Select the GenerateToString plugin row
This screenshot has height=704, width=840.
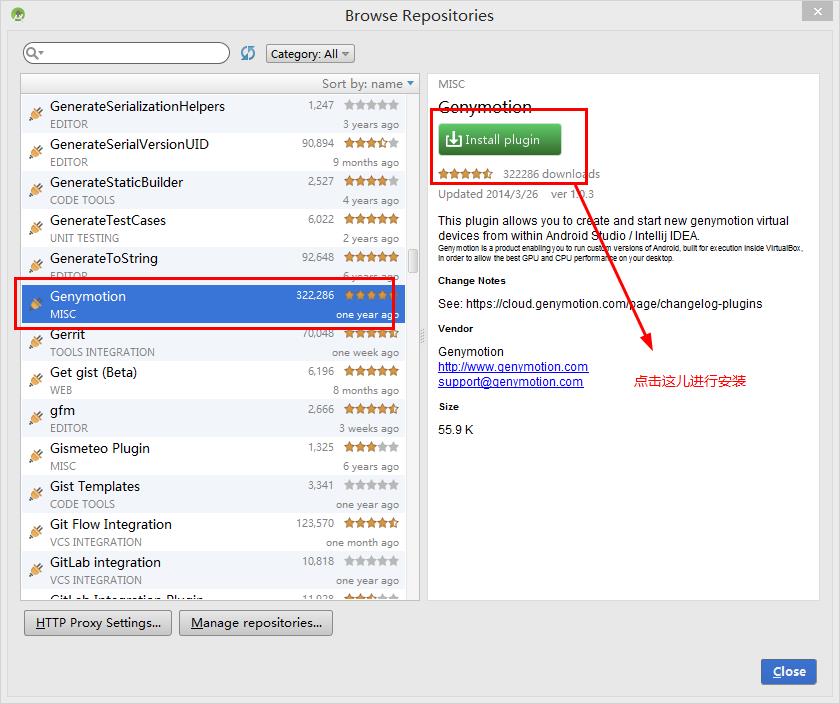(213, 266)
